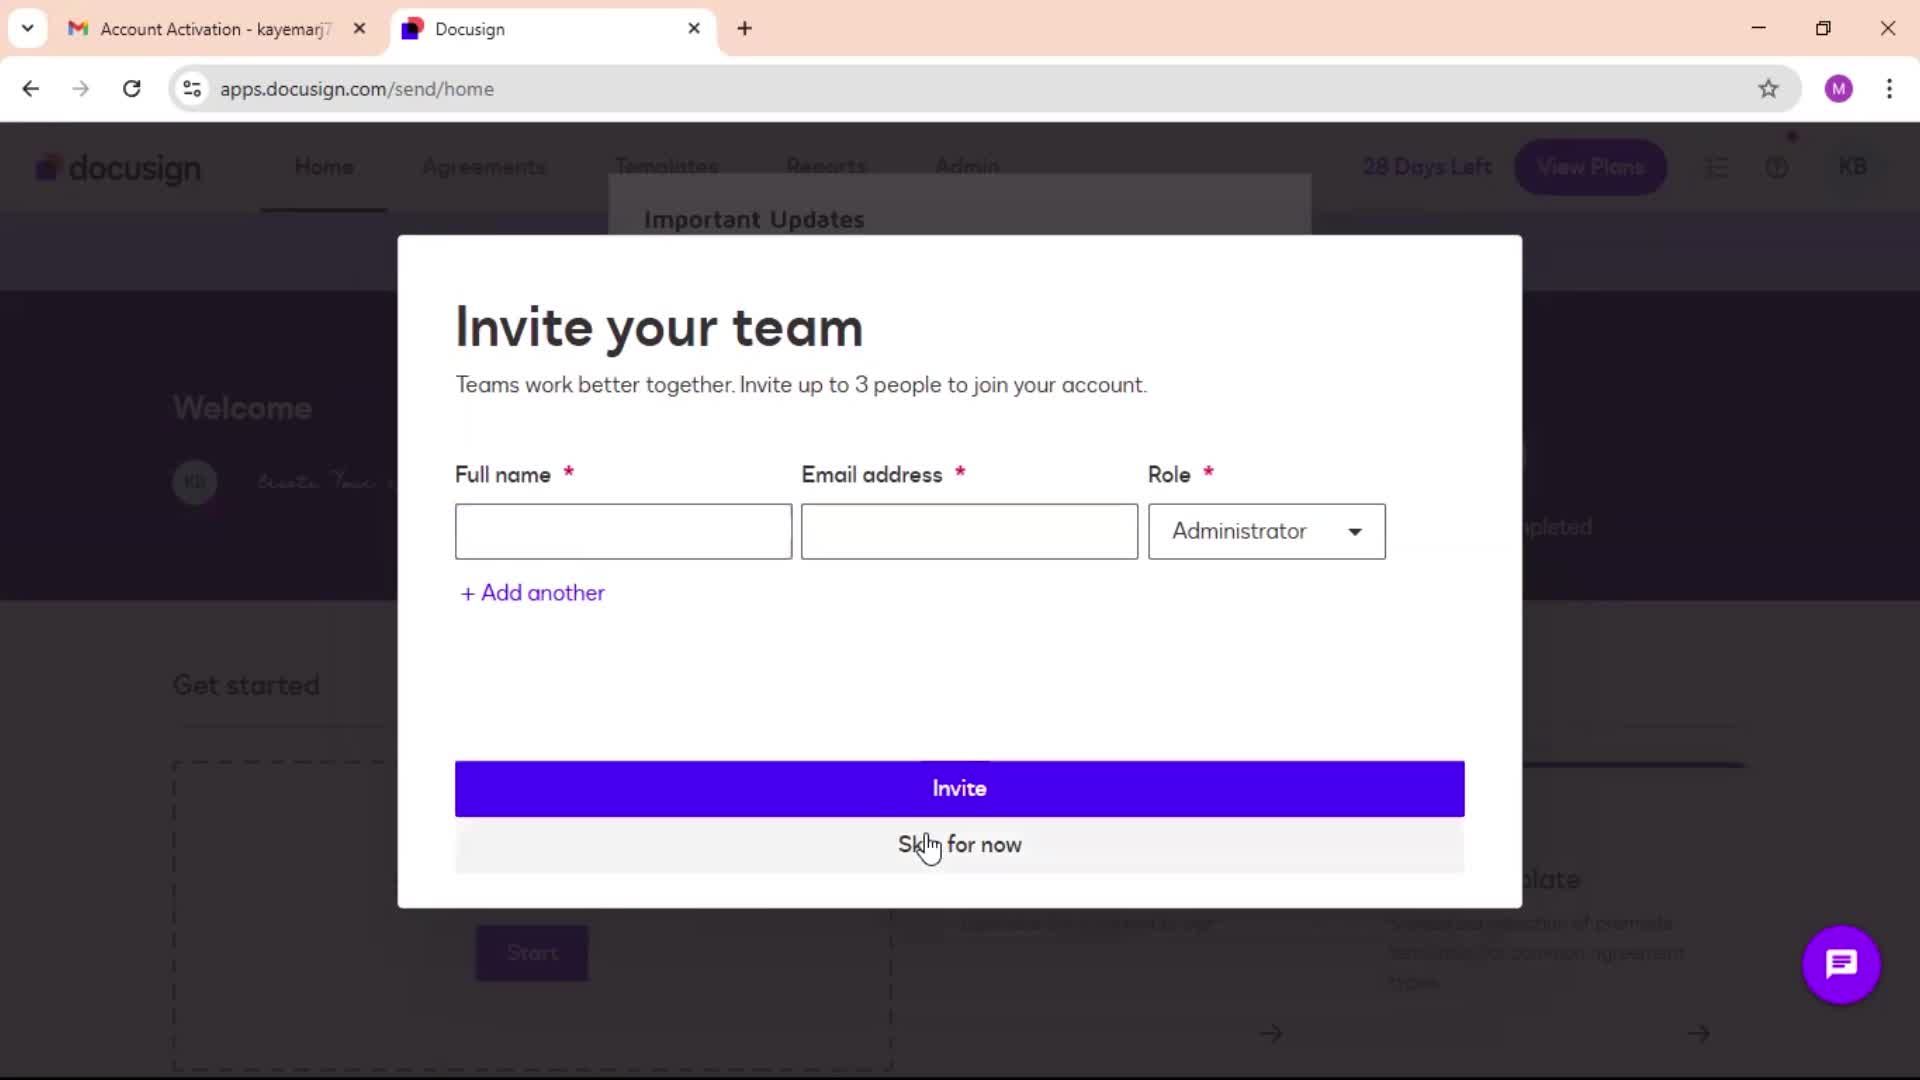Focus the Full name input field

pos(623,531)
